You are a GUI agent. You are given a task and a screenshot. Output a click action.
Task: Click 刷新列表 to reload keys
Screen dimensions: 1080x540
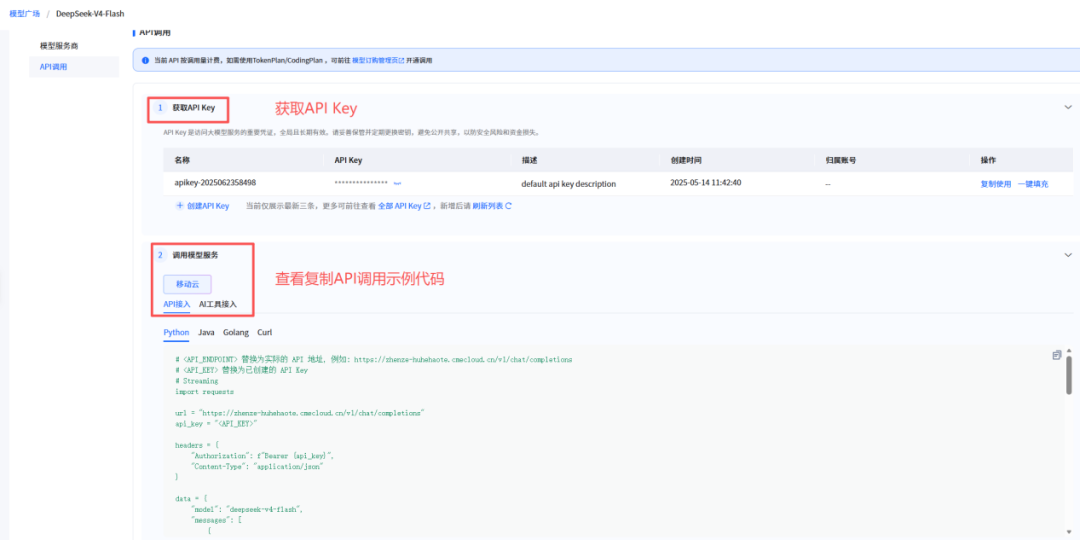point(492,206)
